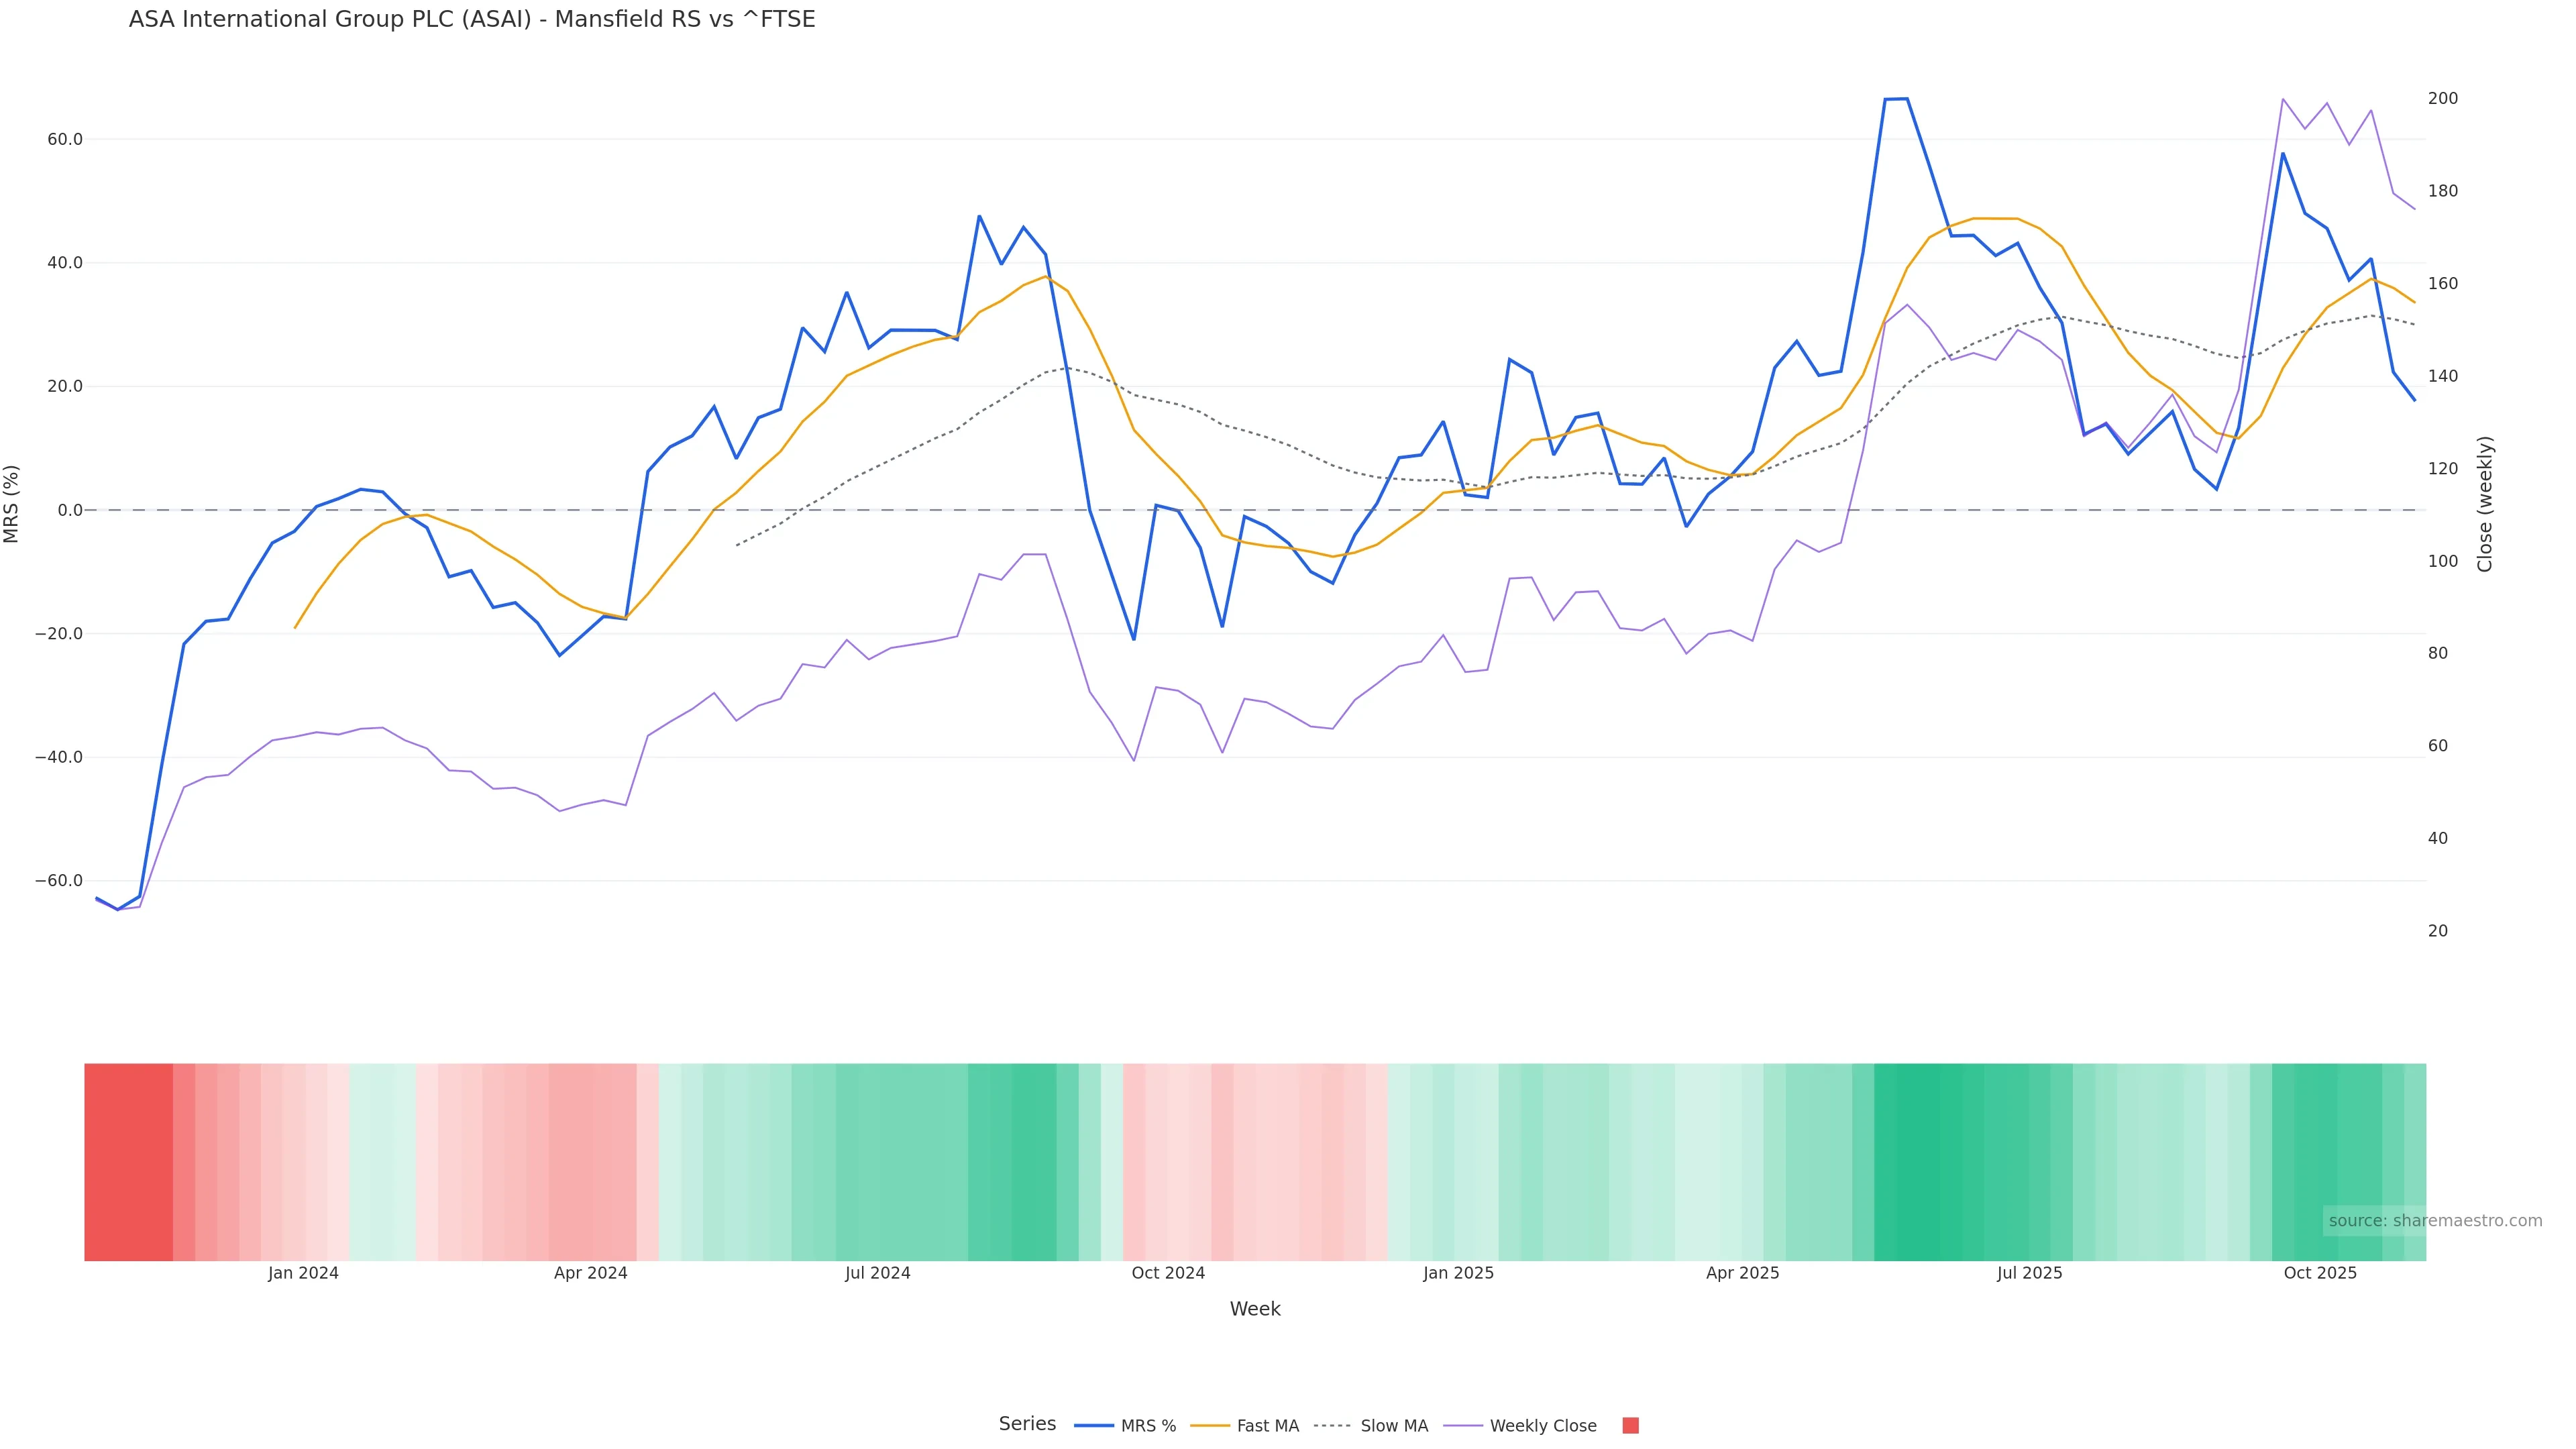The width and height of the screenshot is (2576, 1449).
Task: Click the 'Series' legend title
Action: tap(1027, 1424)
